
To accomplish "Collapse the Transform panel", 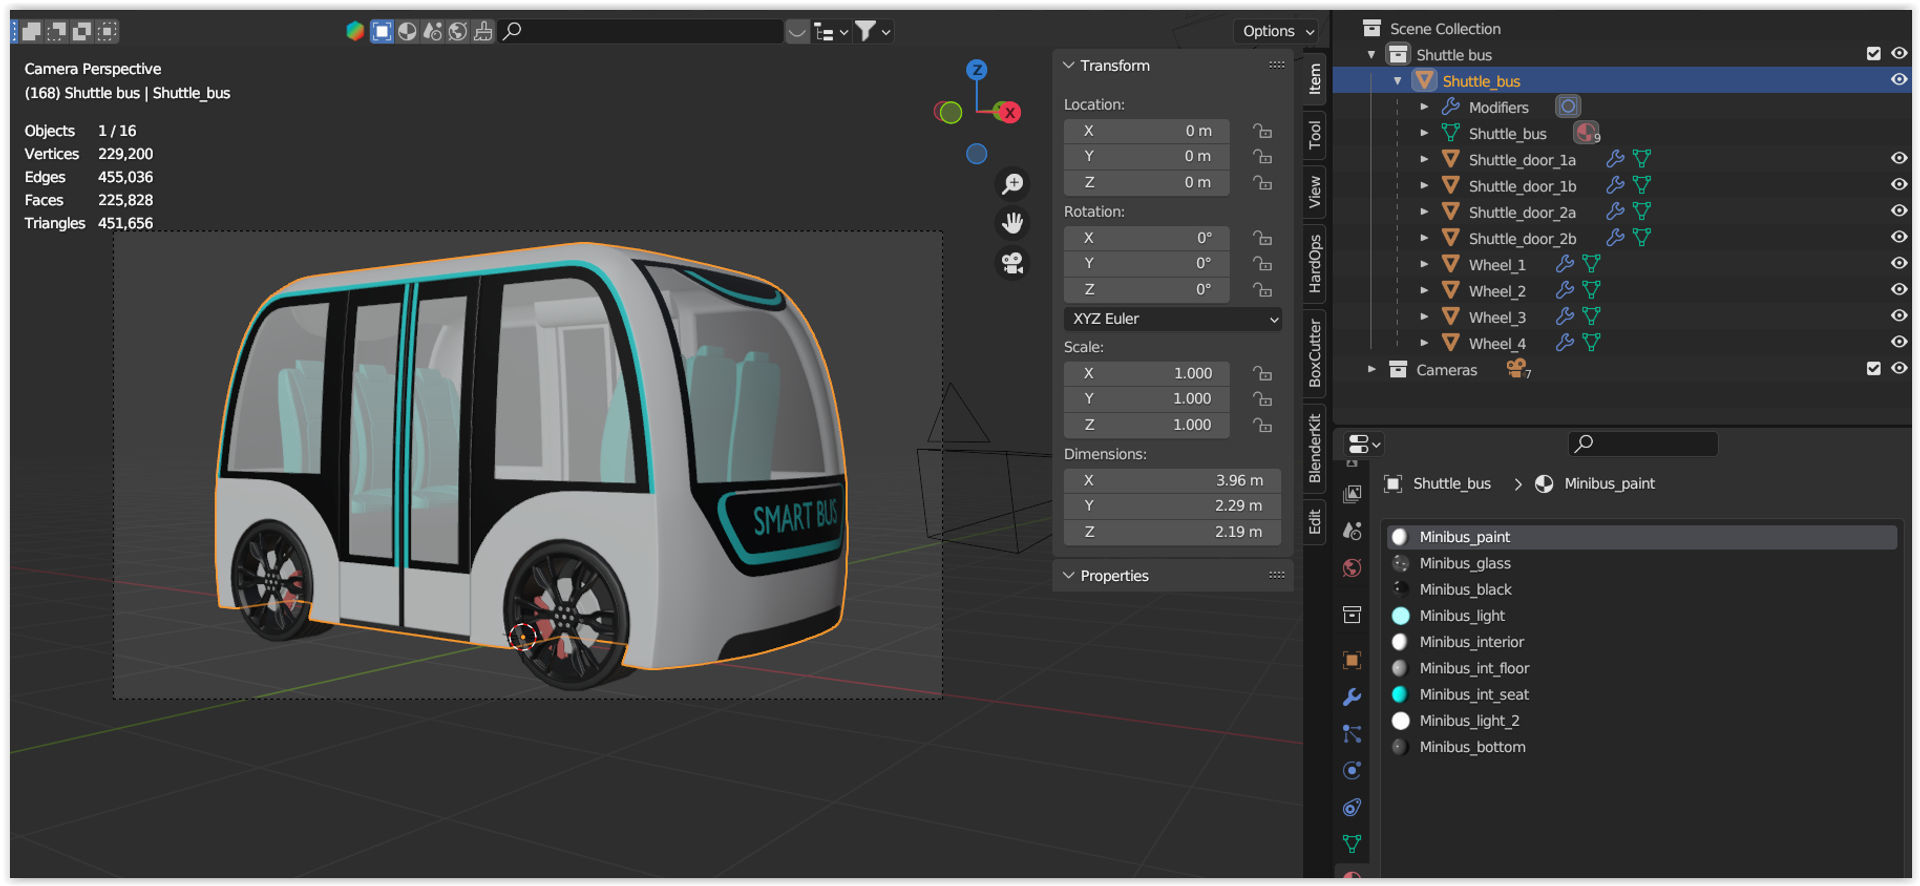I will [x=1070, y=66].
